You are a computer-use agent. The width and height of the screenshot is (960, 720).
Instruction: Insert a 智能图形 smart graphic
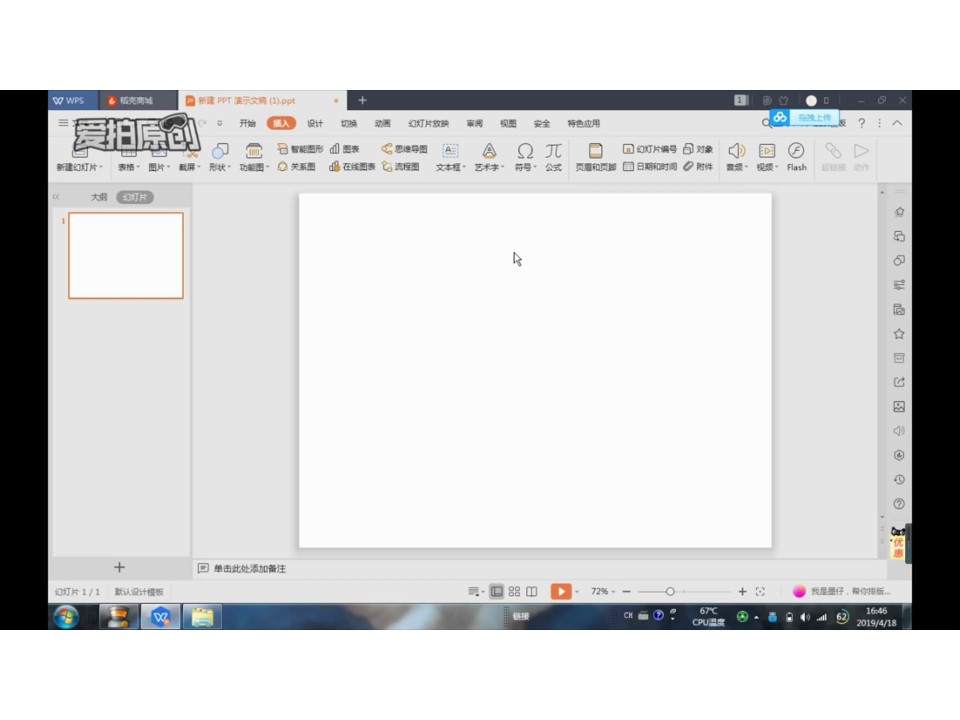[x=300, y=149]
